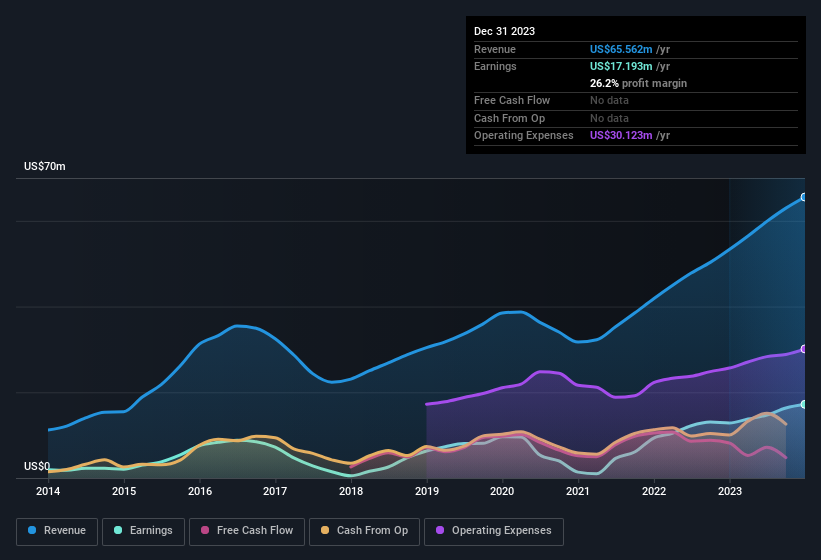Click the 2014 x-axis label
Screen dimensions: 821x560
(x=48, y=491)
